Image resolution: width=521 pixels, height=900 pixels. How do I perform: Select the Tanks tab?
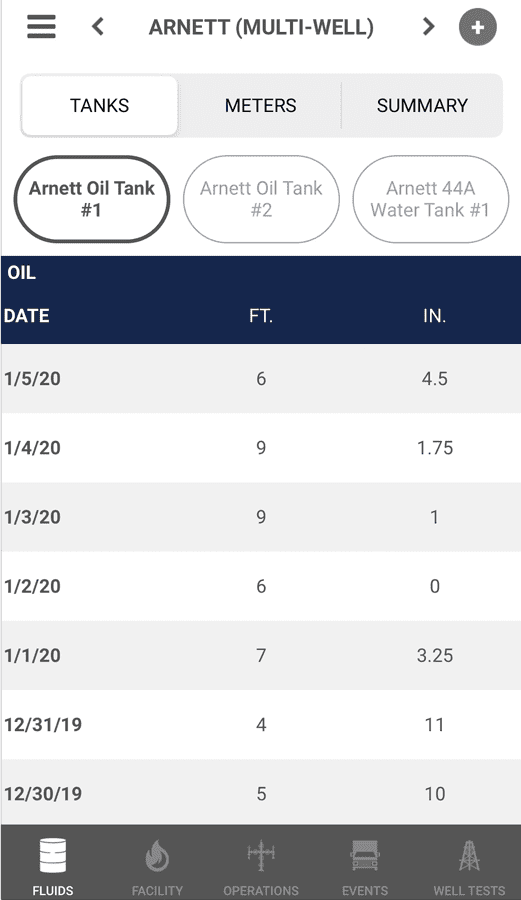pos(99,106)
